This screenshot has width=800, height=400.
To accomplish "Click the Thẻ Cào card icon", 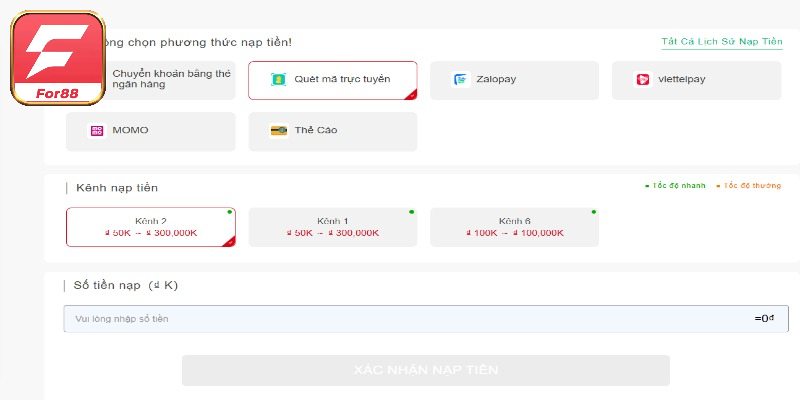I will pyautogui.click(x=279, y=131).
